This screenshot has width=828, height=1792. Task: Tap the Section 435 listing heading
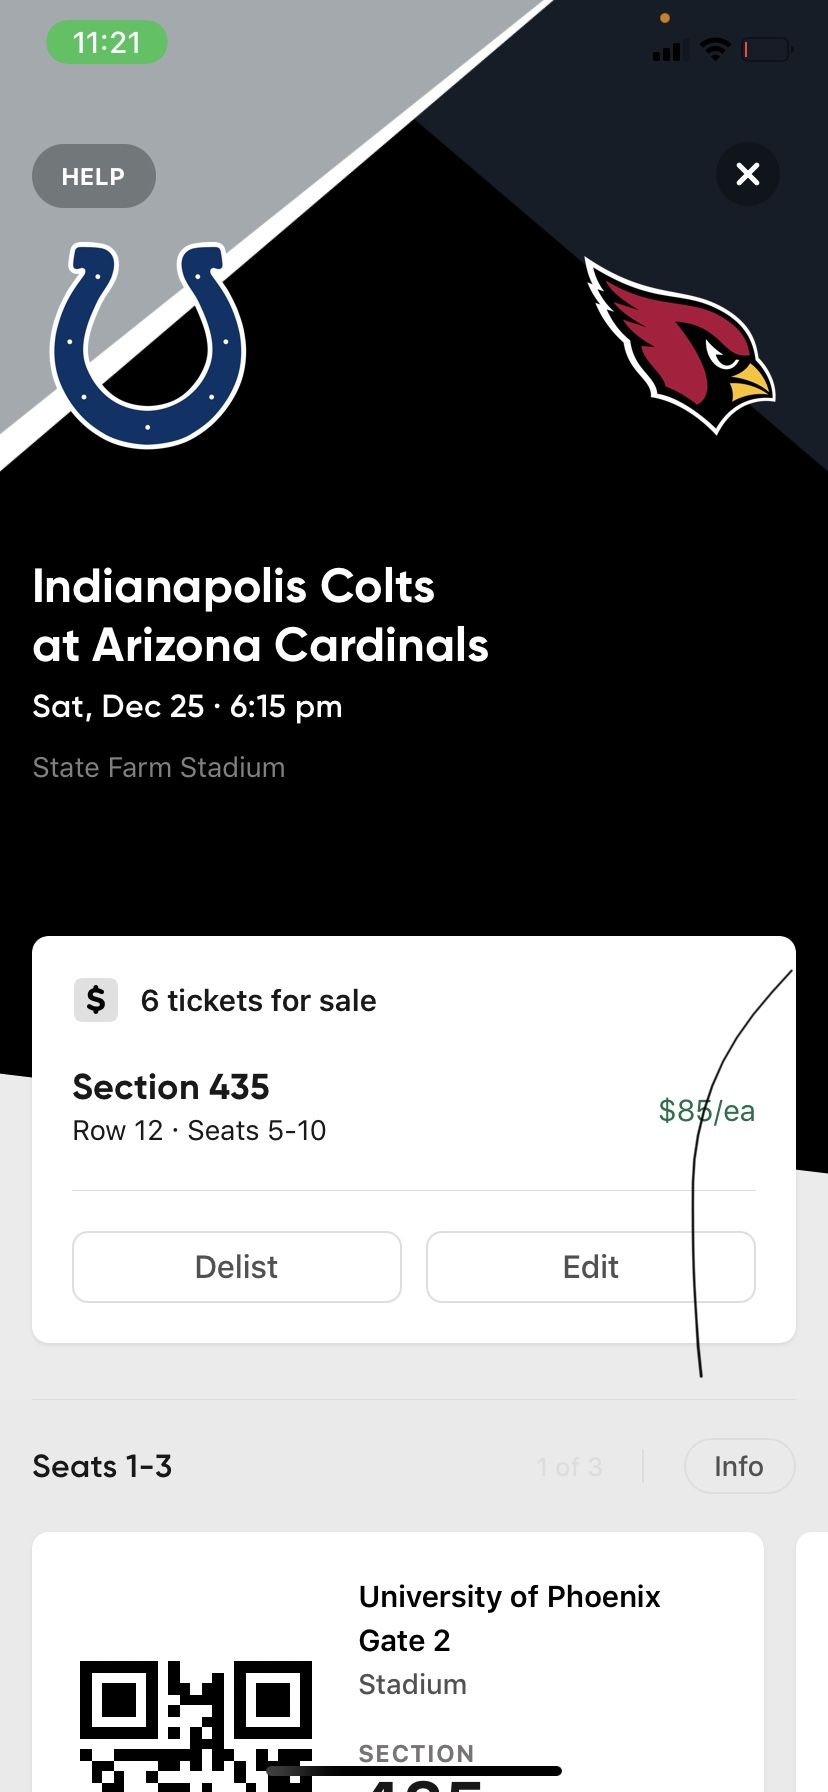click(x=171, y=1087)
